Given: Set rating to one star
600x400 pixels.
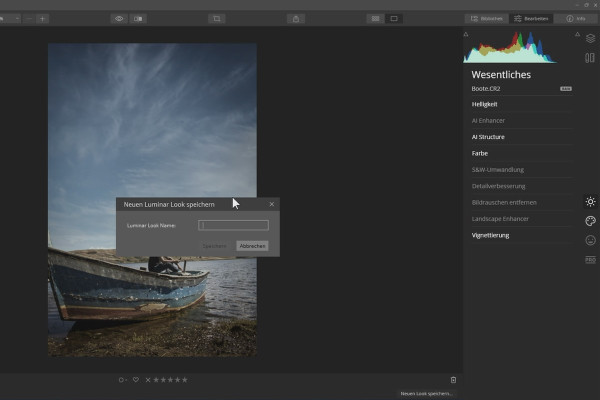Looking at the screenshot, I should (156, 380).
